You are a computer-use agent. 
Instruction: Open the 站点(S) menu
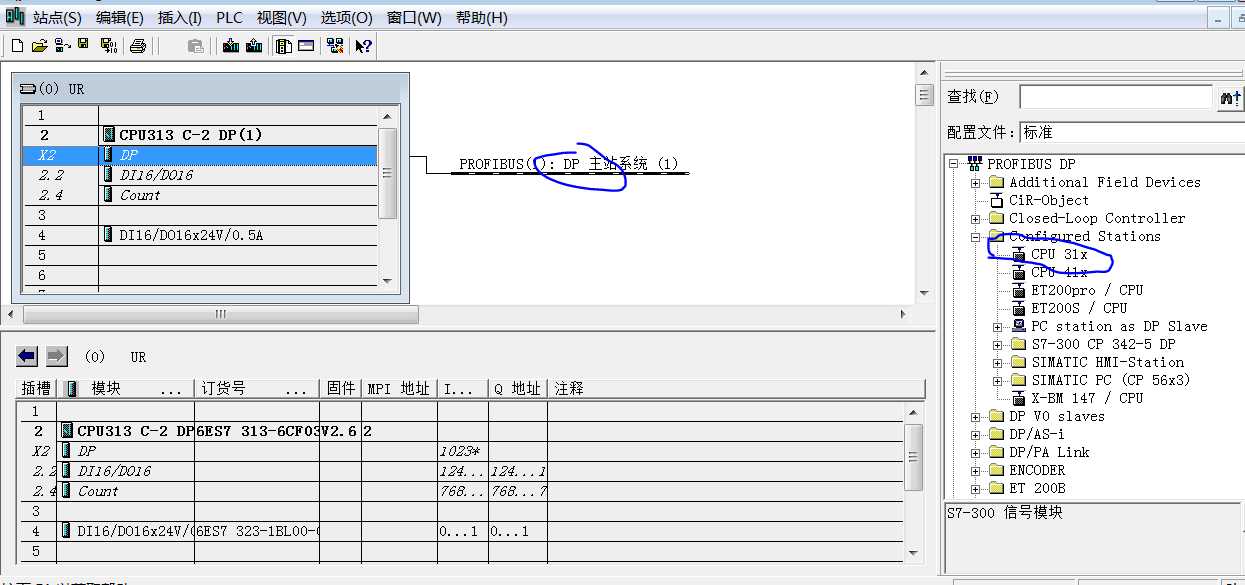57,17
